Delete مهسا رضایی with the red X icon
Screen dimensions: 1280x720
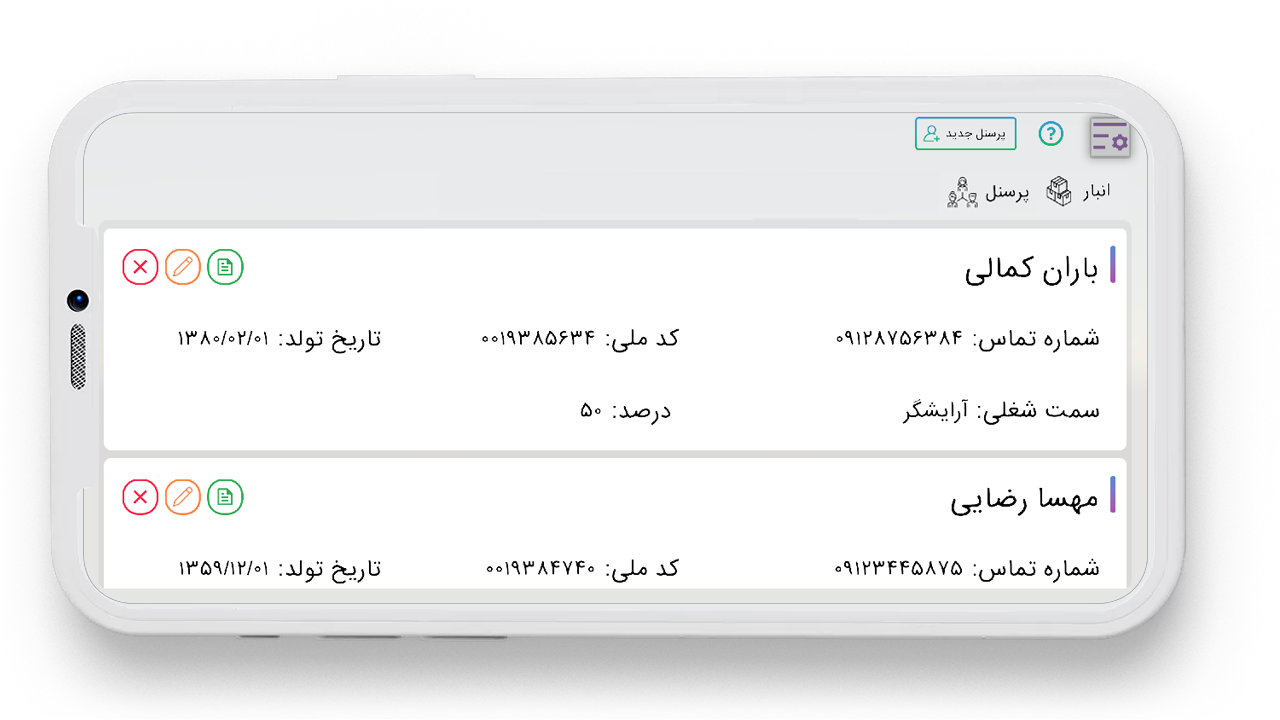(141, 497)
